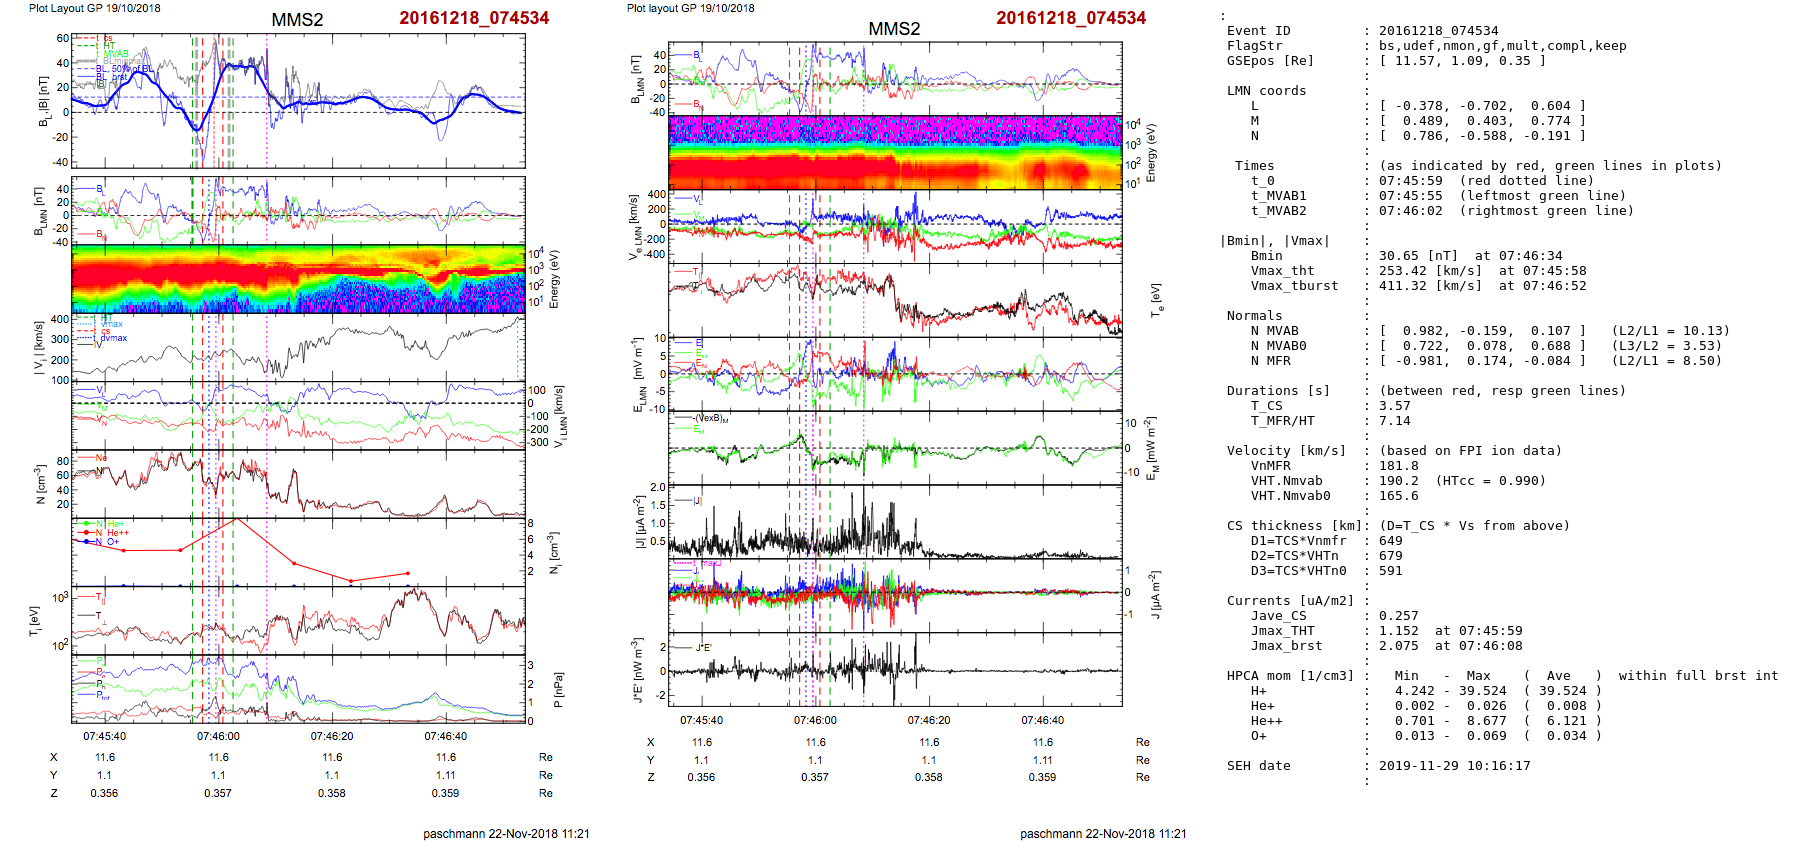Click the HPCA mom table header
The image size is (1804, 841).
pyautogui.click(x=1290, y=676)
